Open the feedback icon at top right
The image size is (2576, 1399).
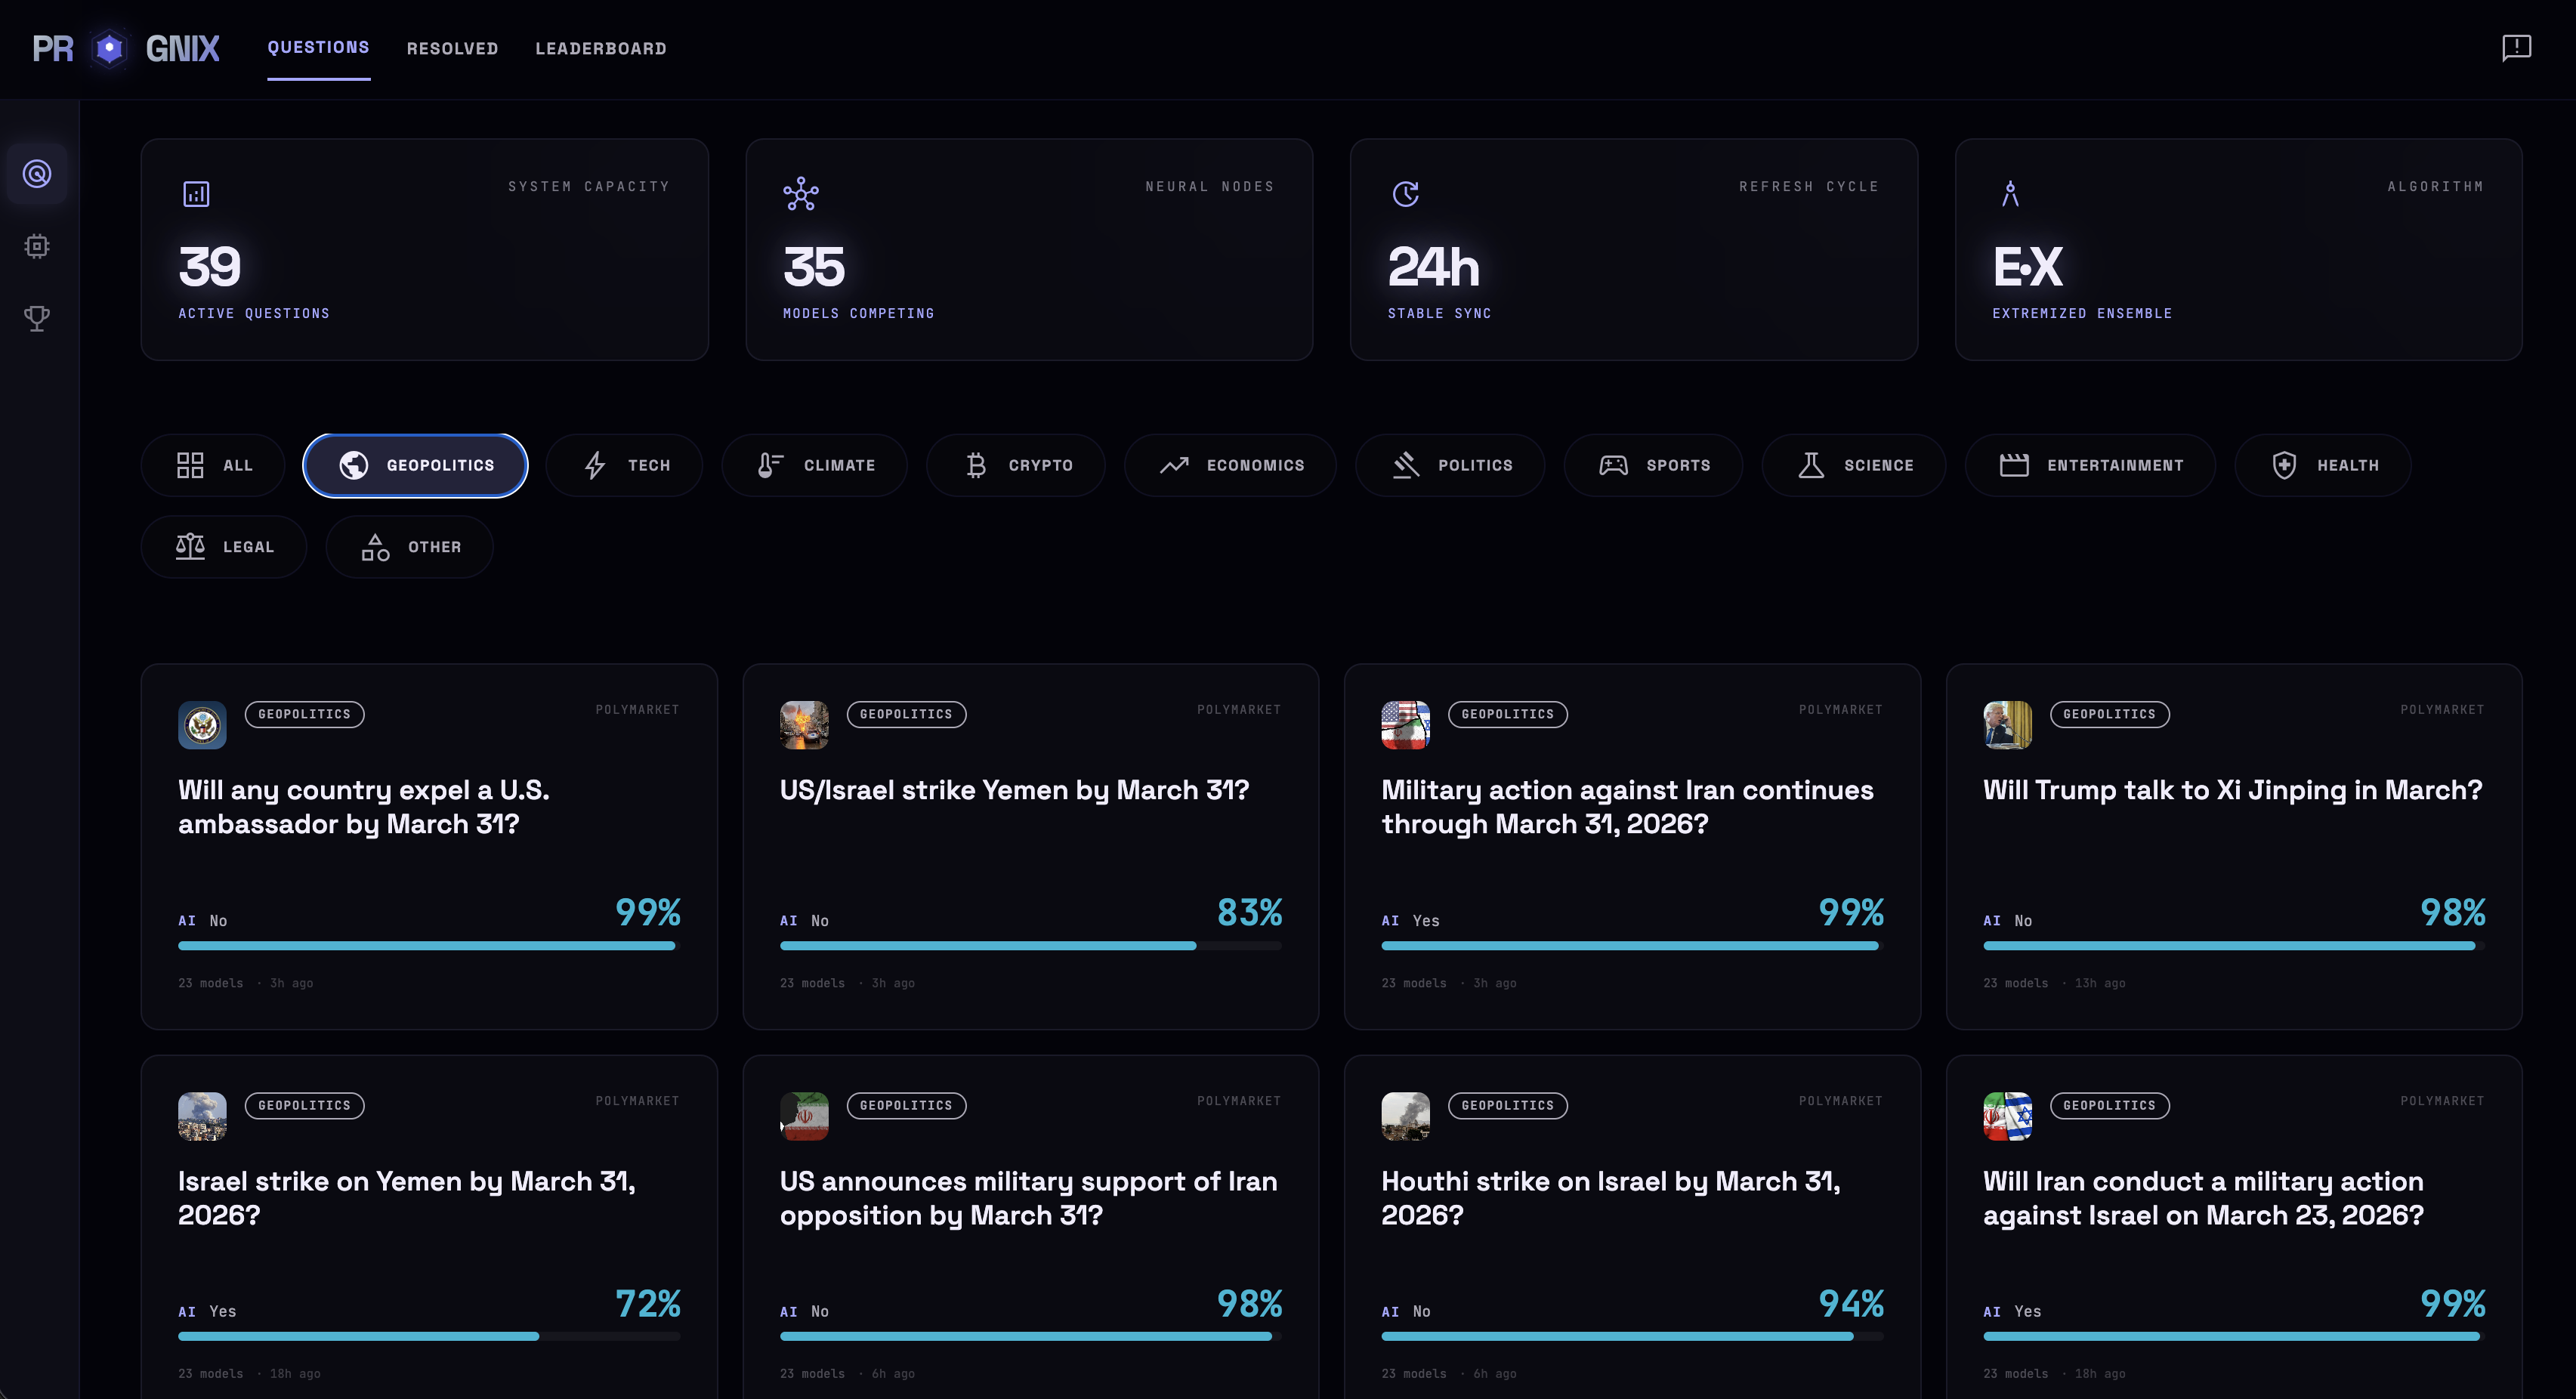(2516, 48)
